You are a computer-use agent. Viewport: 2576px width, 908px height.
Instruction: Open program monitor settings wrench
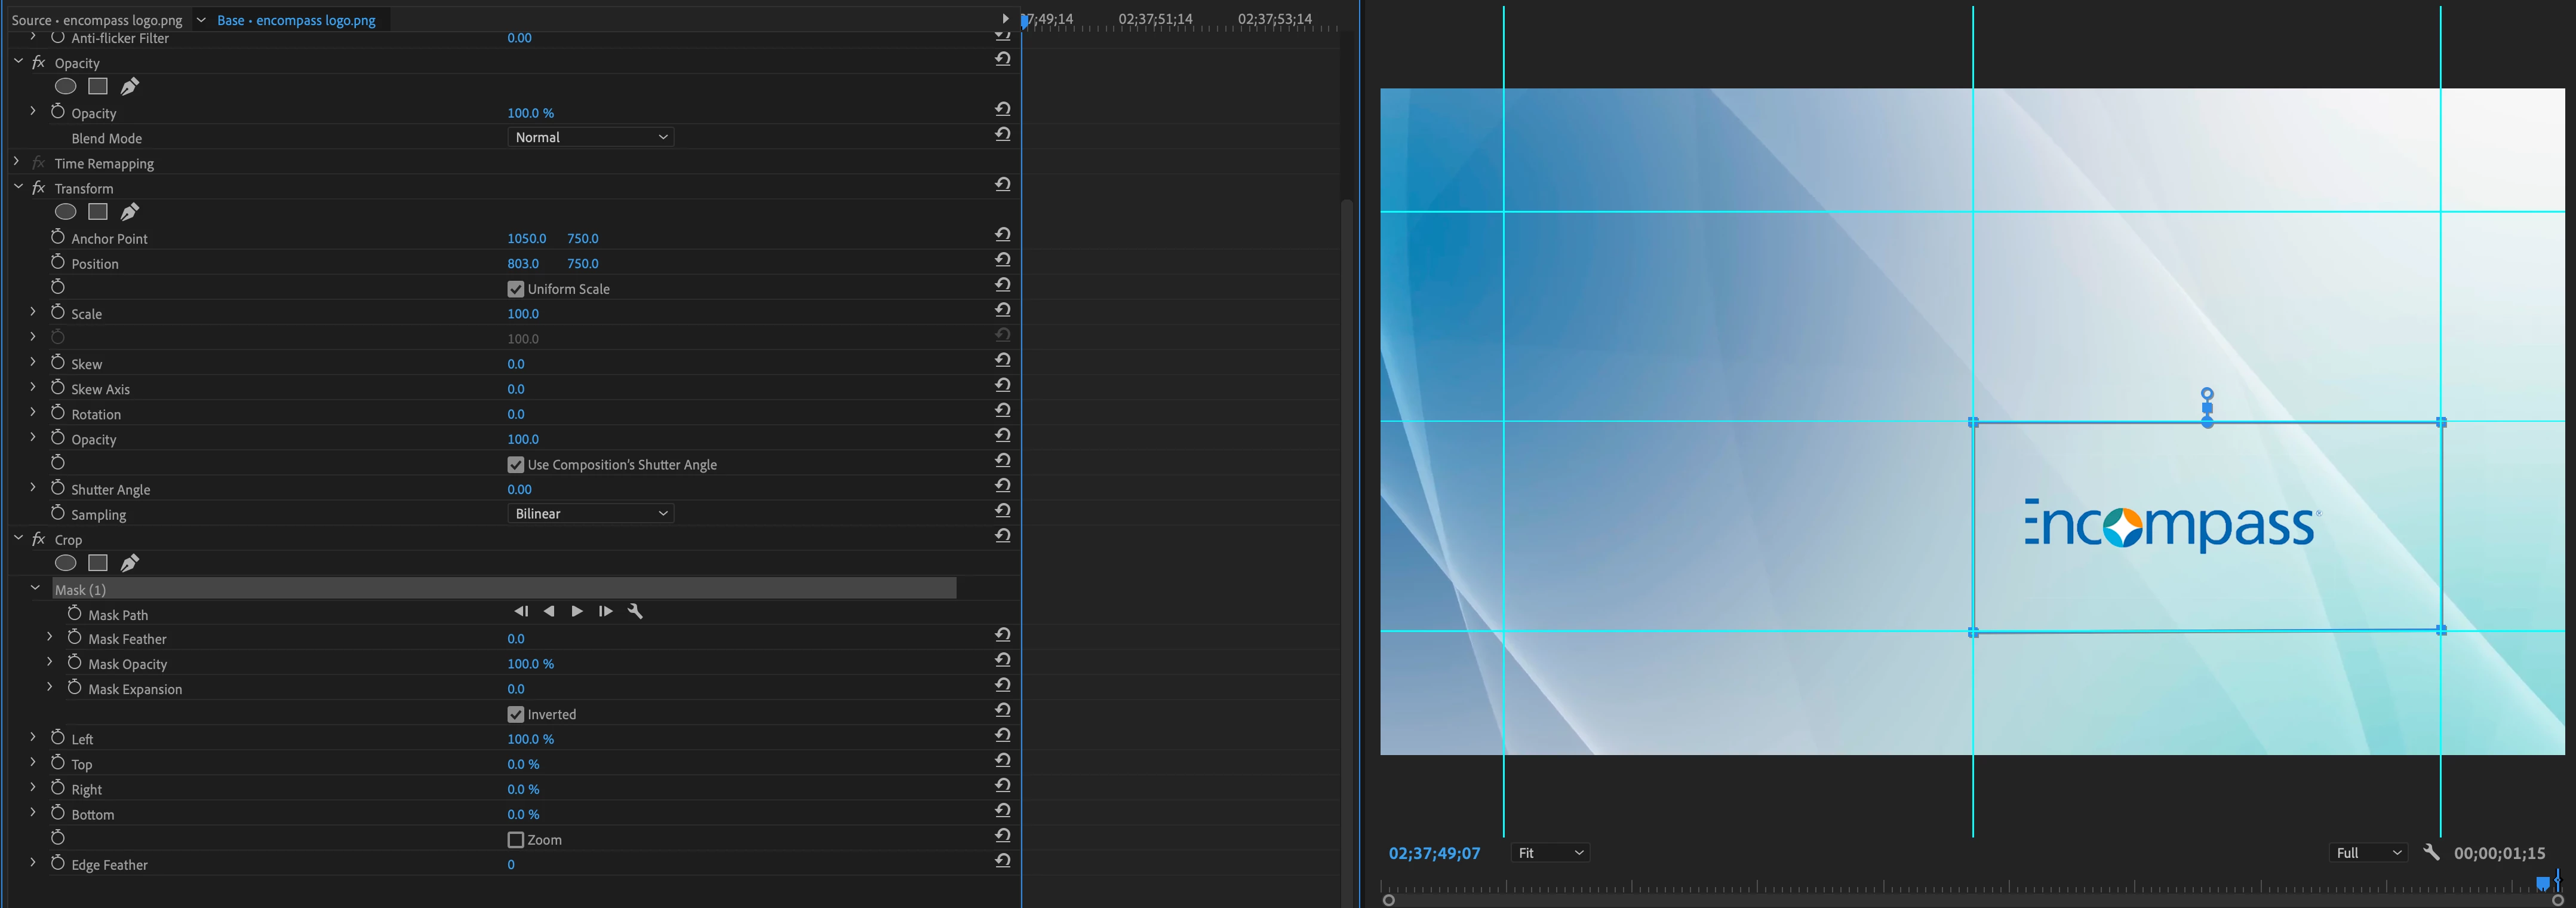2431,852
